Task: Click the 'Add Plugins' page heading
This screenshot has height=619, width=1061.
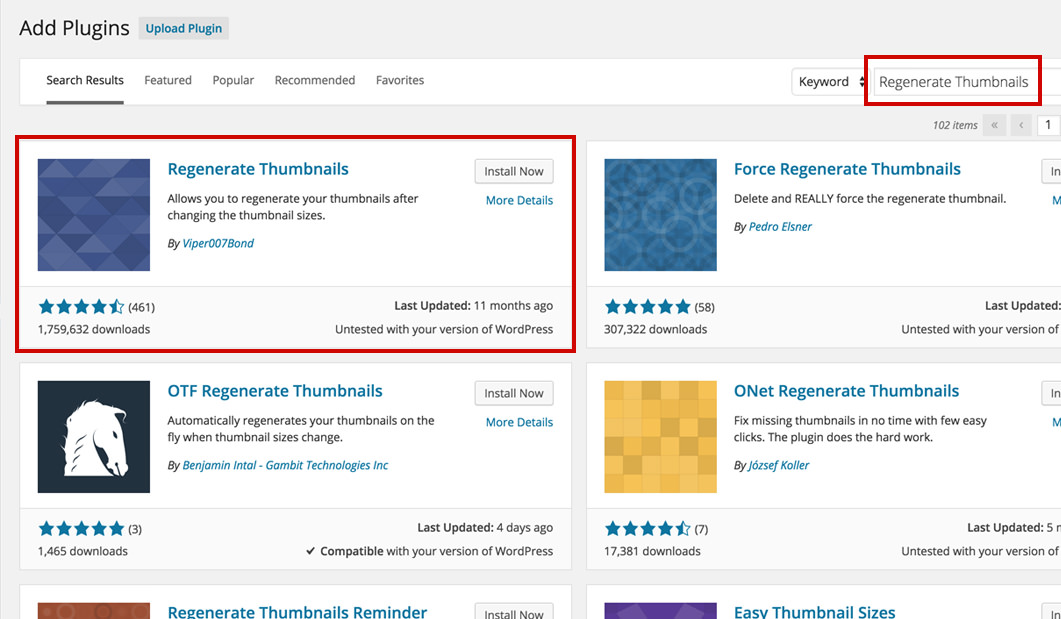Action: tap(74, 28)
